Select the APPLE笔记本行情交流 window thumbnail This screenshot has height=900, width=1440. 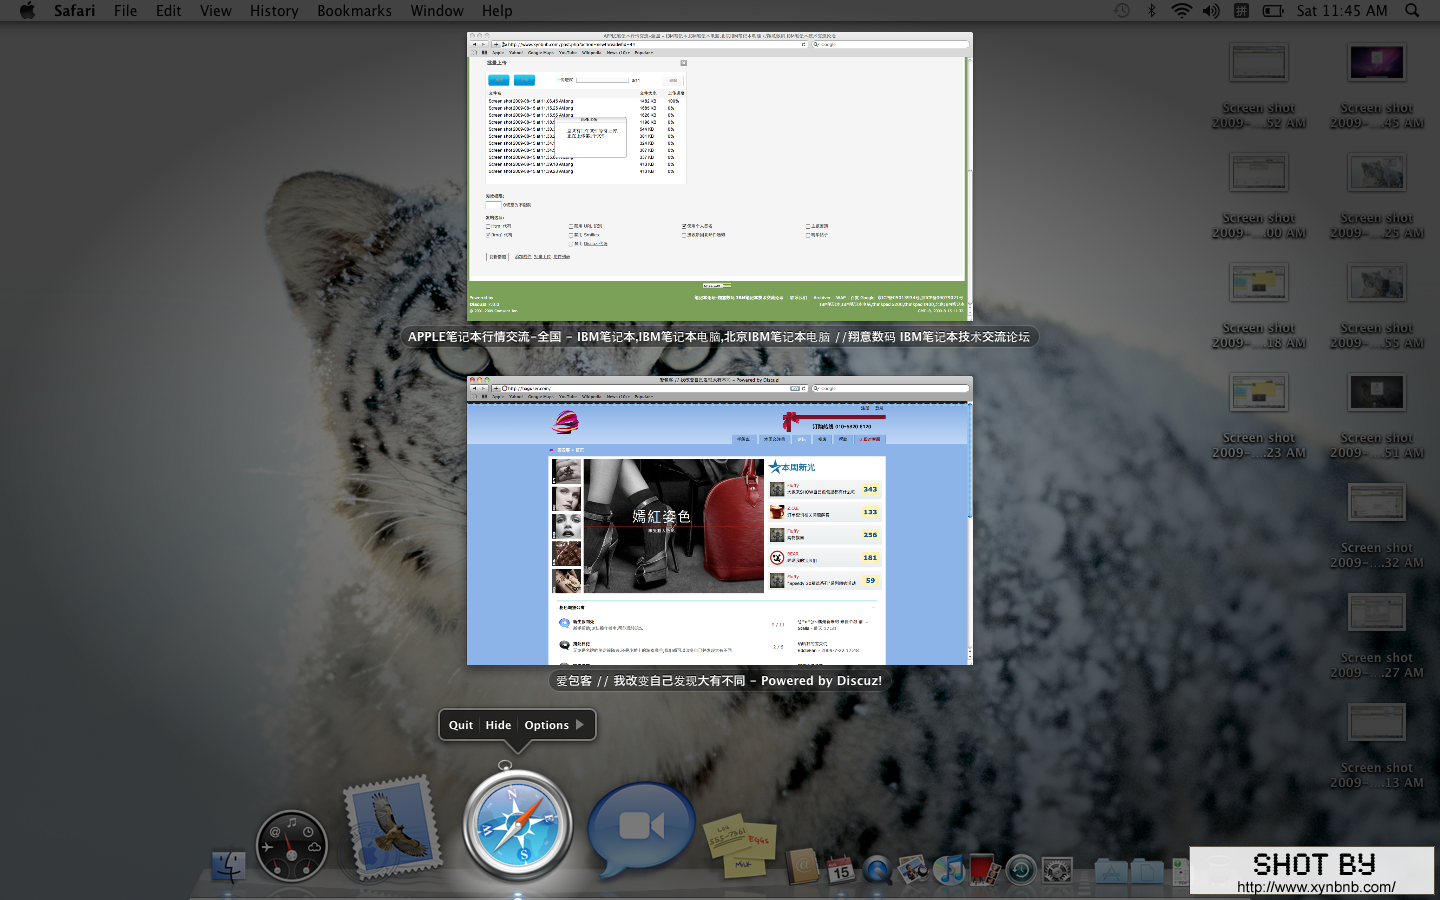[x=720, y=176]
